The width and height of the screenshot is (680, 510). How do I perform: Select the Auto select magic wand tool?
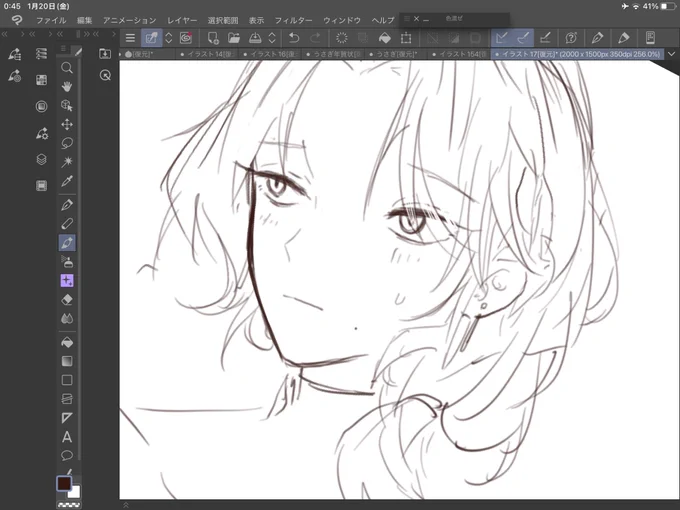coord(67,162)
